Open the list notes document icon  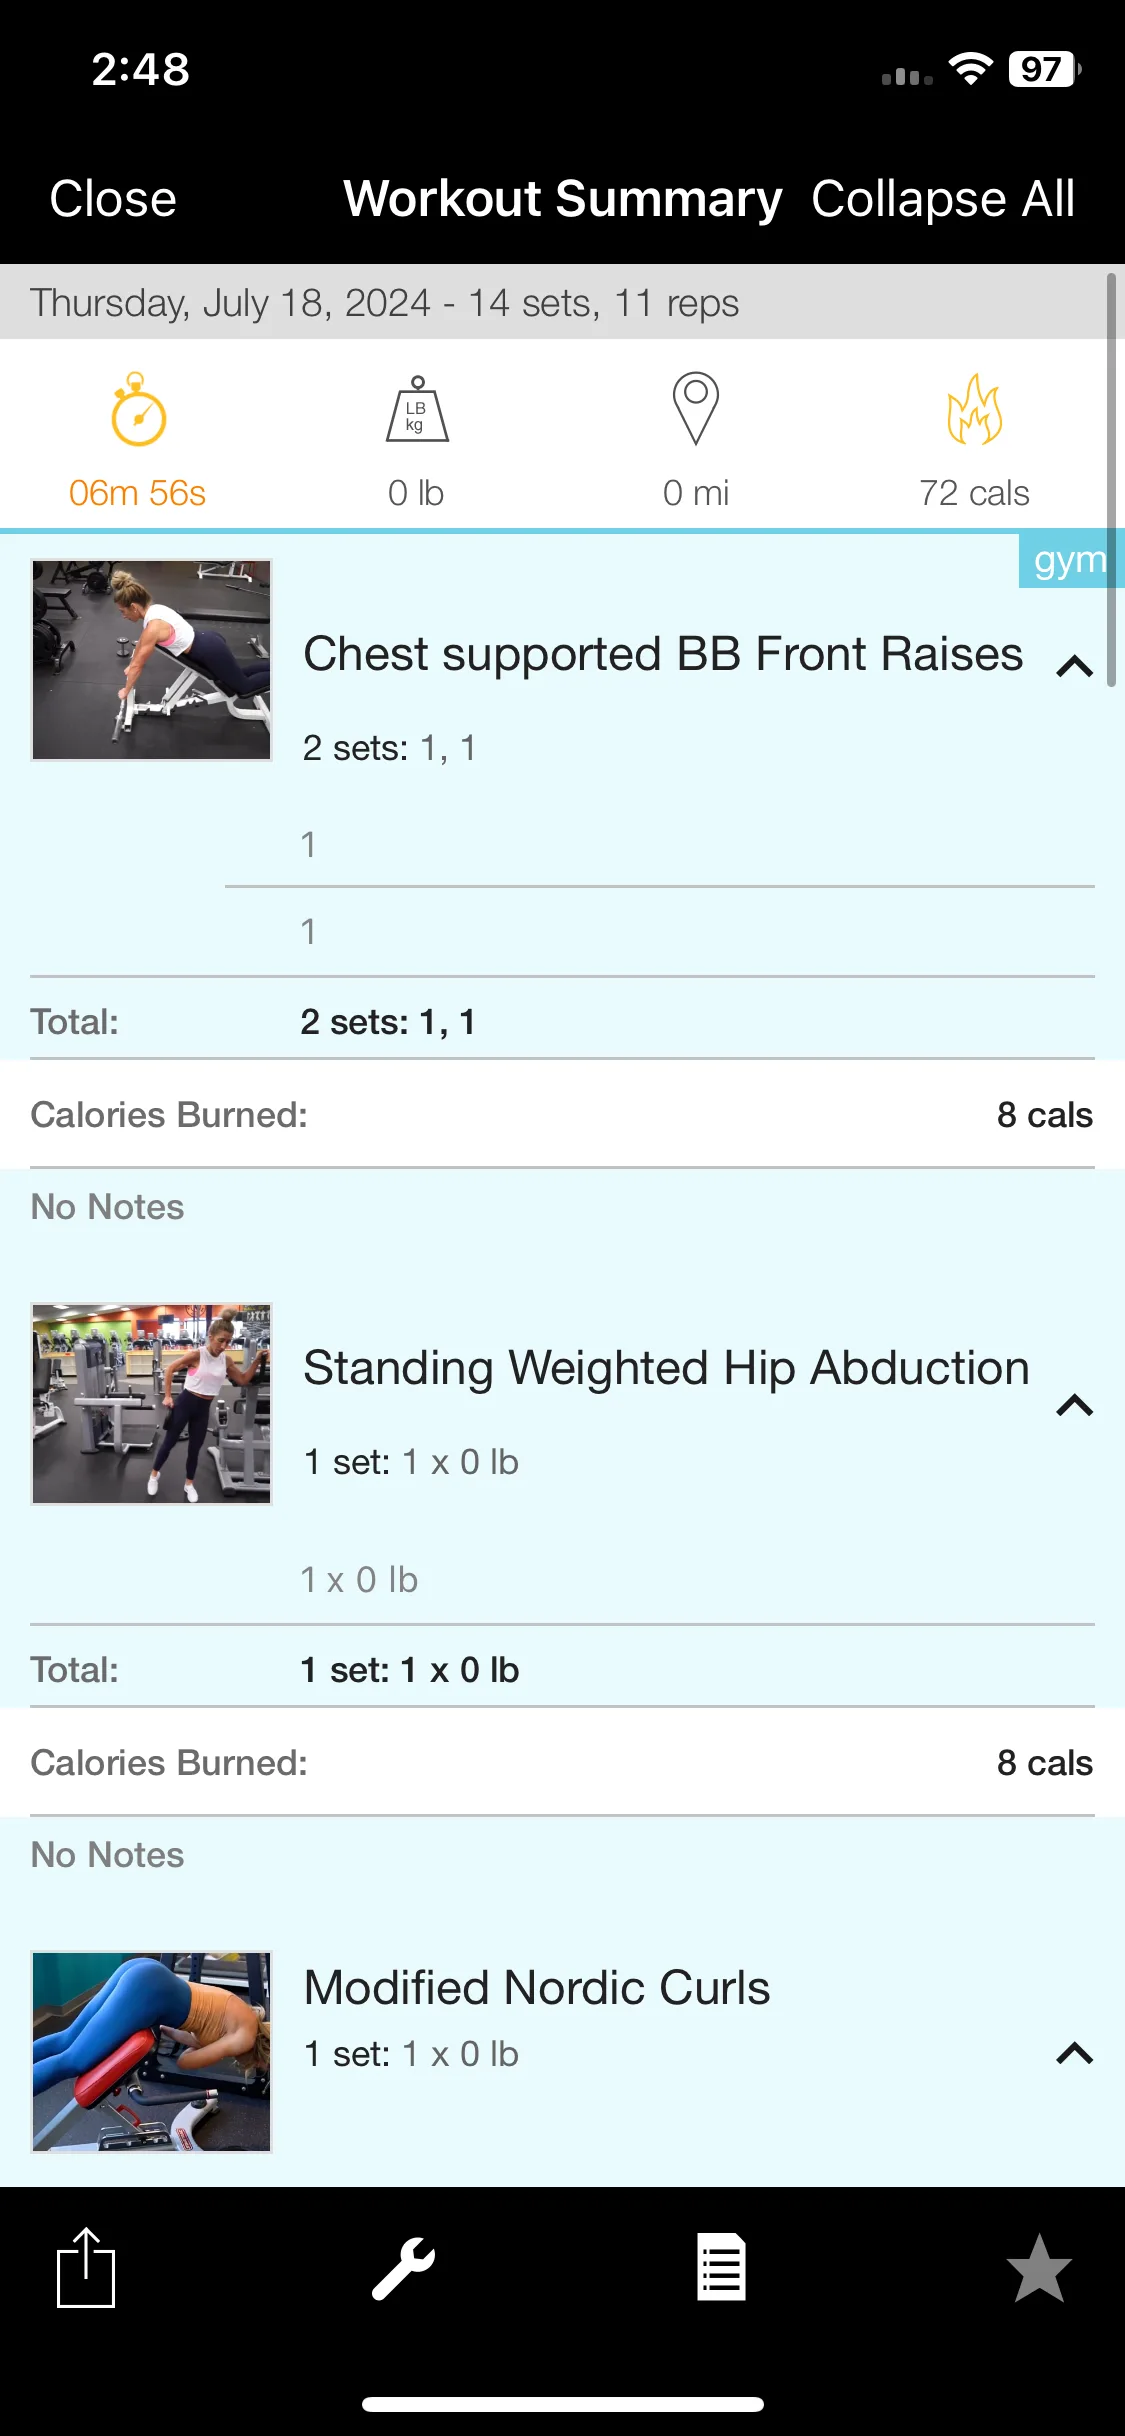721,2267
